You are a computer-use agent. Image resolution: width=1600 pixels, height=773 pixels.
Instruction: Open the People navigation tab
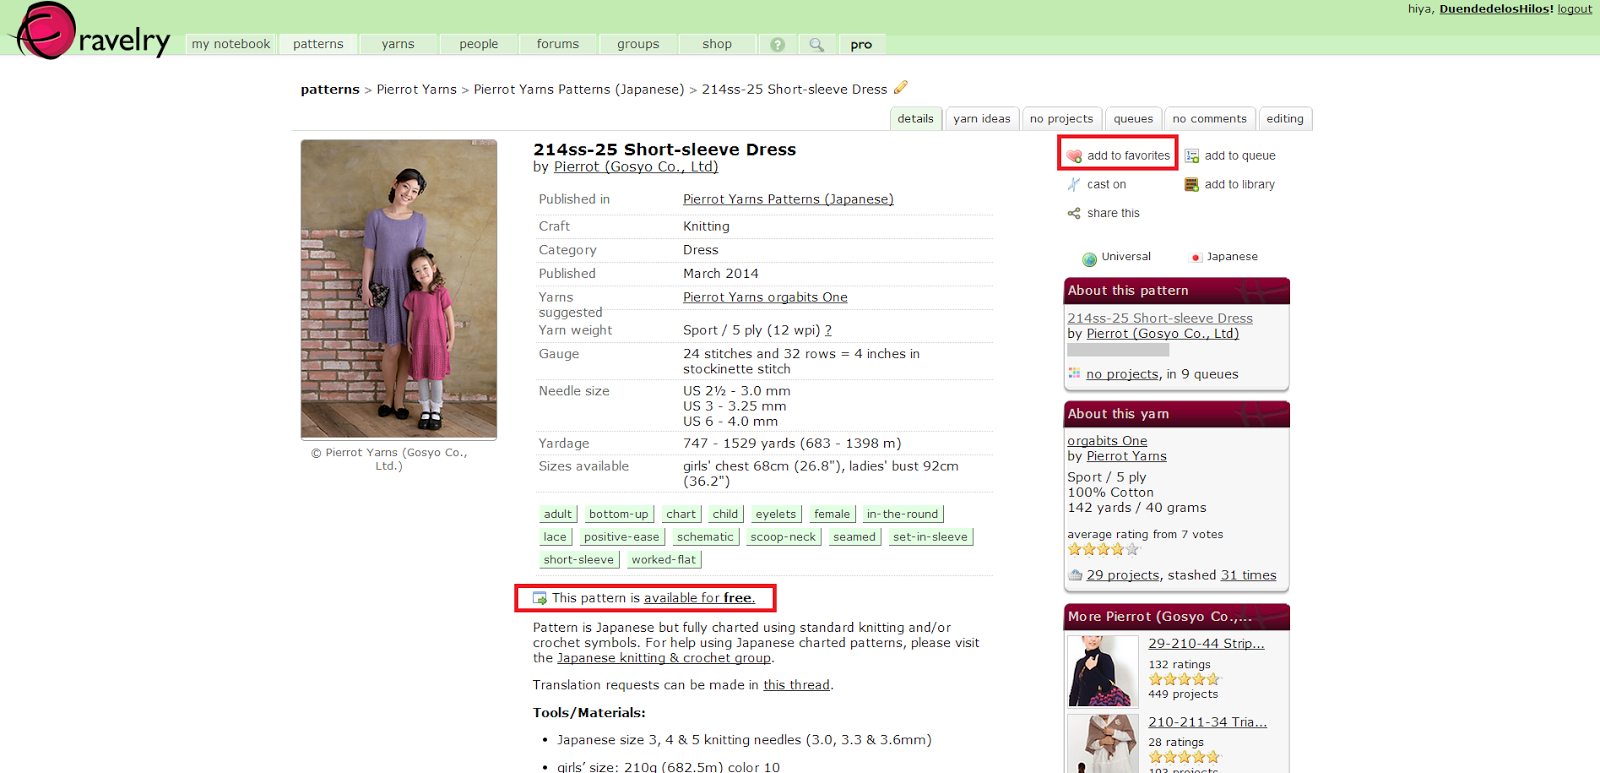click(x=479, y=44)
